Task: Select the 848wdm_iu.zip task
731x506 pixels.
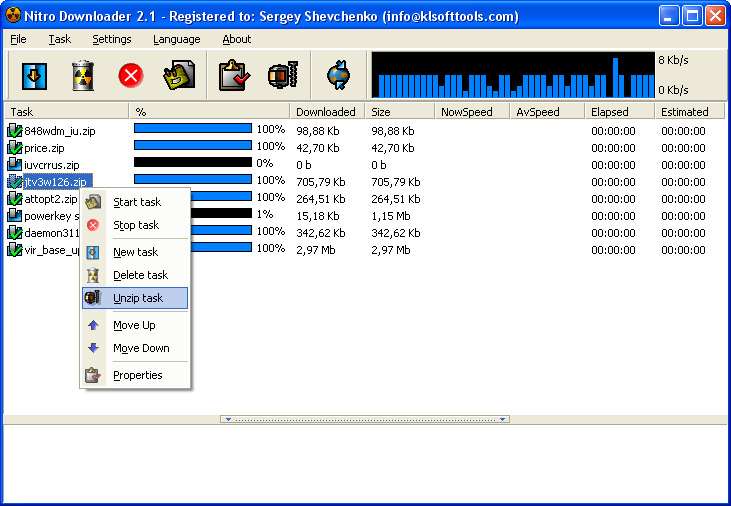Action: click(x=60, y=132)
